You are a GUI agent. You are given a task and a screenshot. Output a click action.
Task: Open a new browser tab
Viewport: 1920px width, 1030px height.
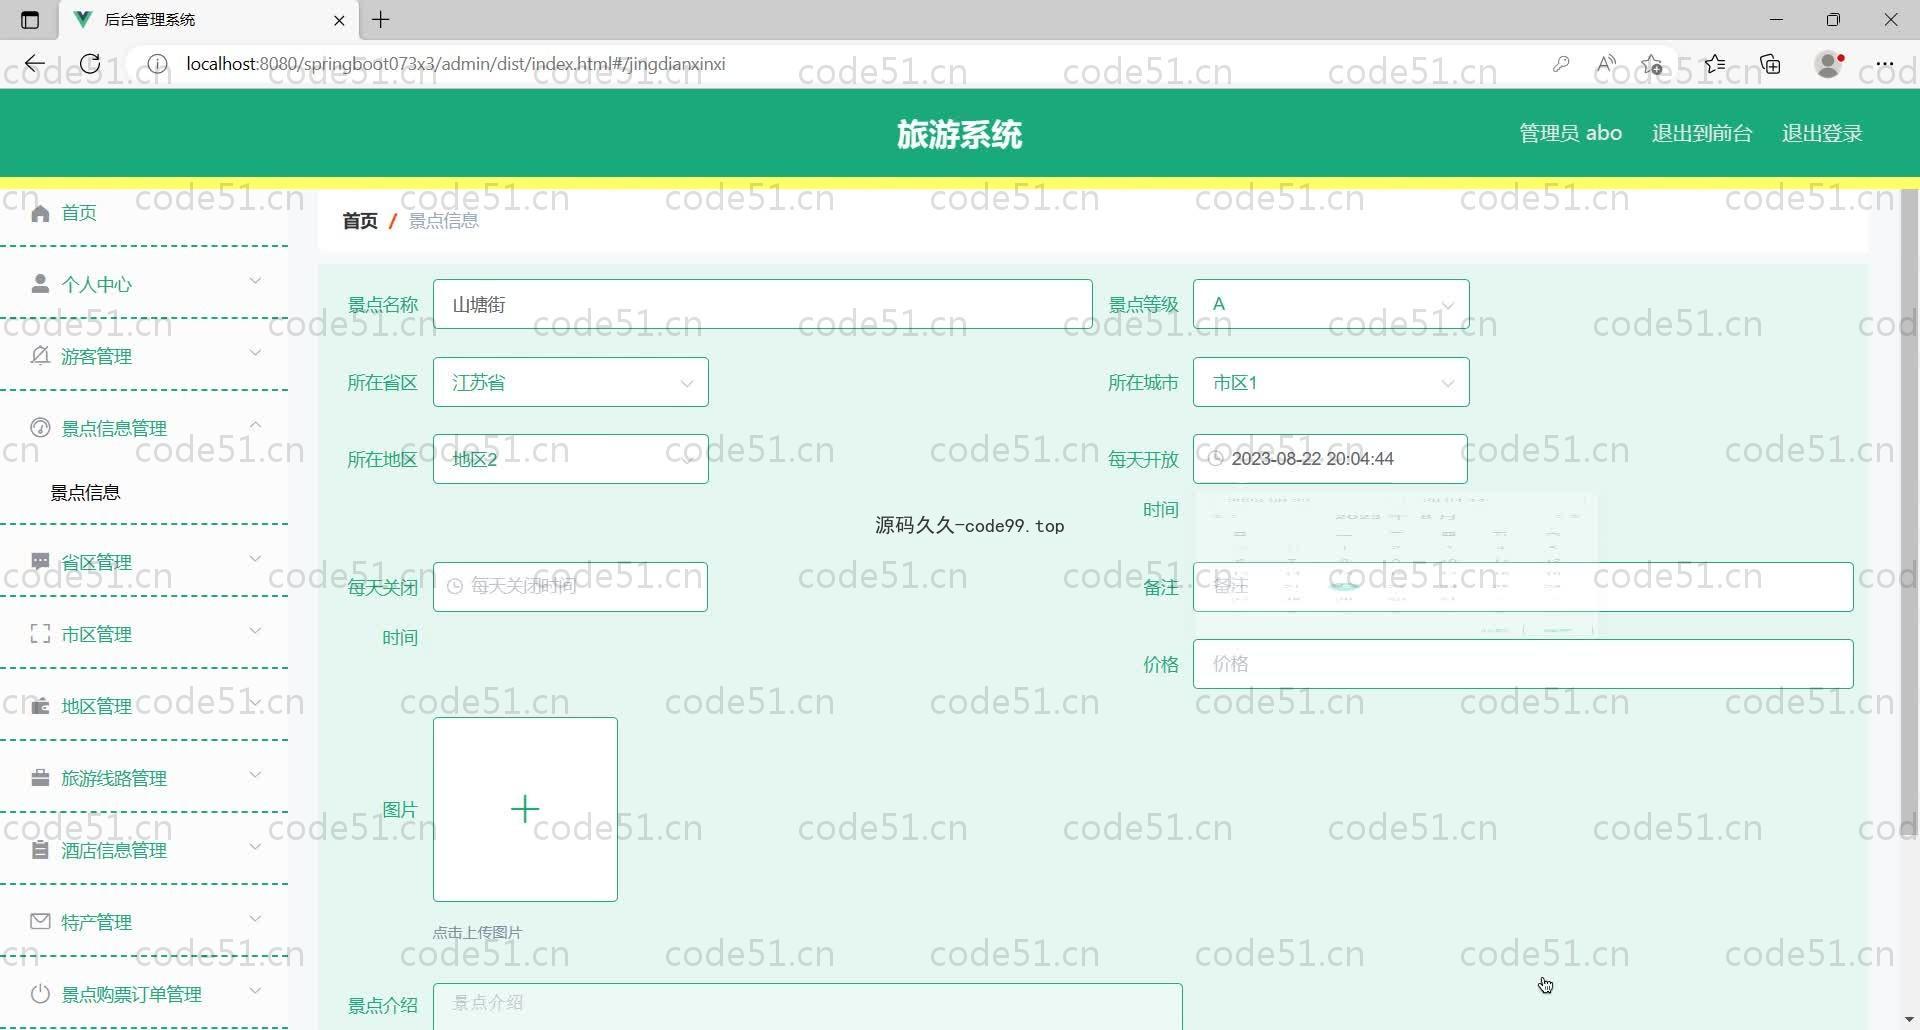coord(381,19)
